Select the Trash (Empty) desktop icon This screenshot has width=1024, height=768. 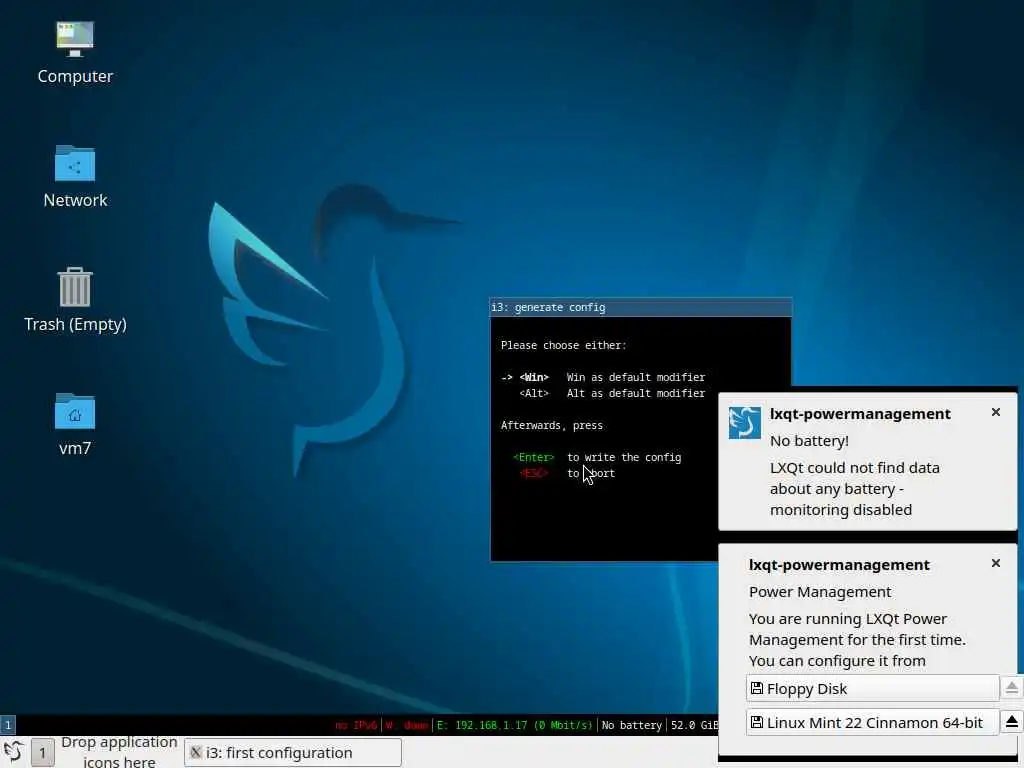(75, 300)
